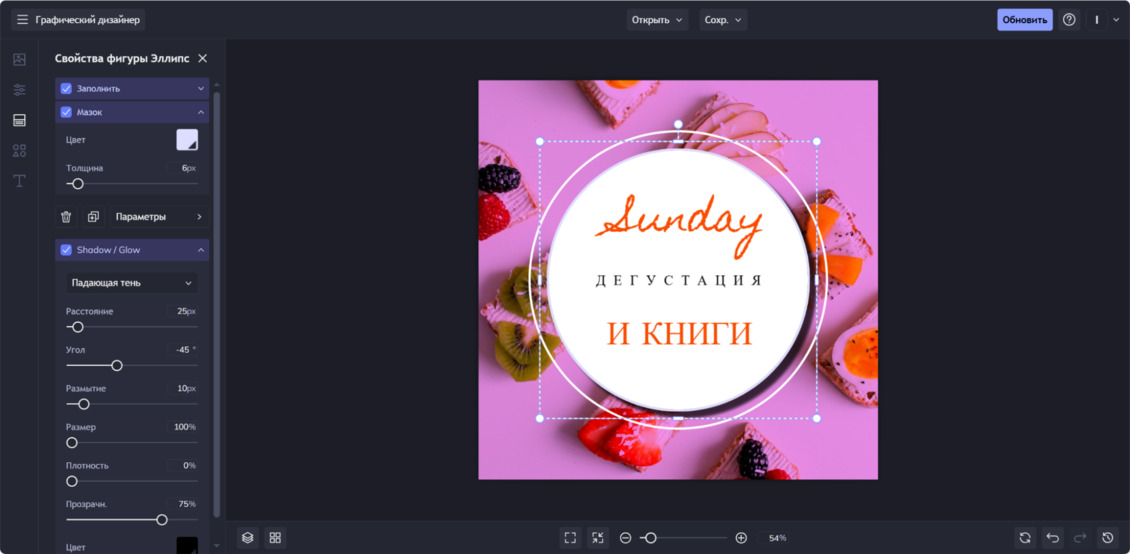Viewport: 1130px width, 554px height.
Task: Click the Угол slider handle
Action: pyautogui.click(x=117, y=365)
